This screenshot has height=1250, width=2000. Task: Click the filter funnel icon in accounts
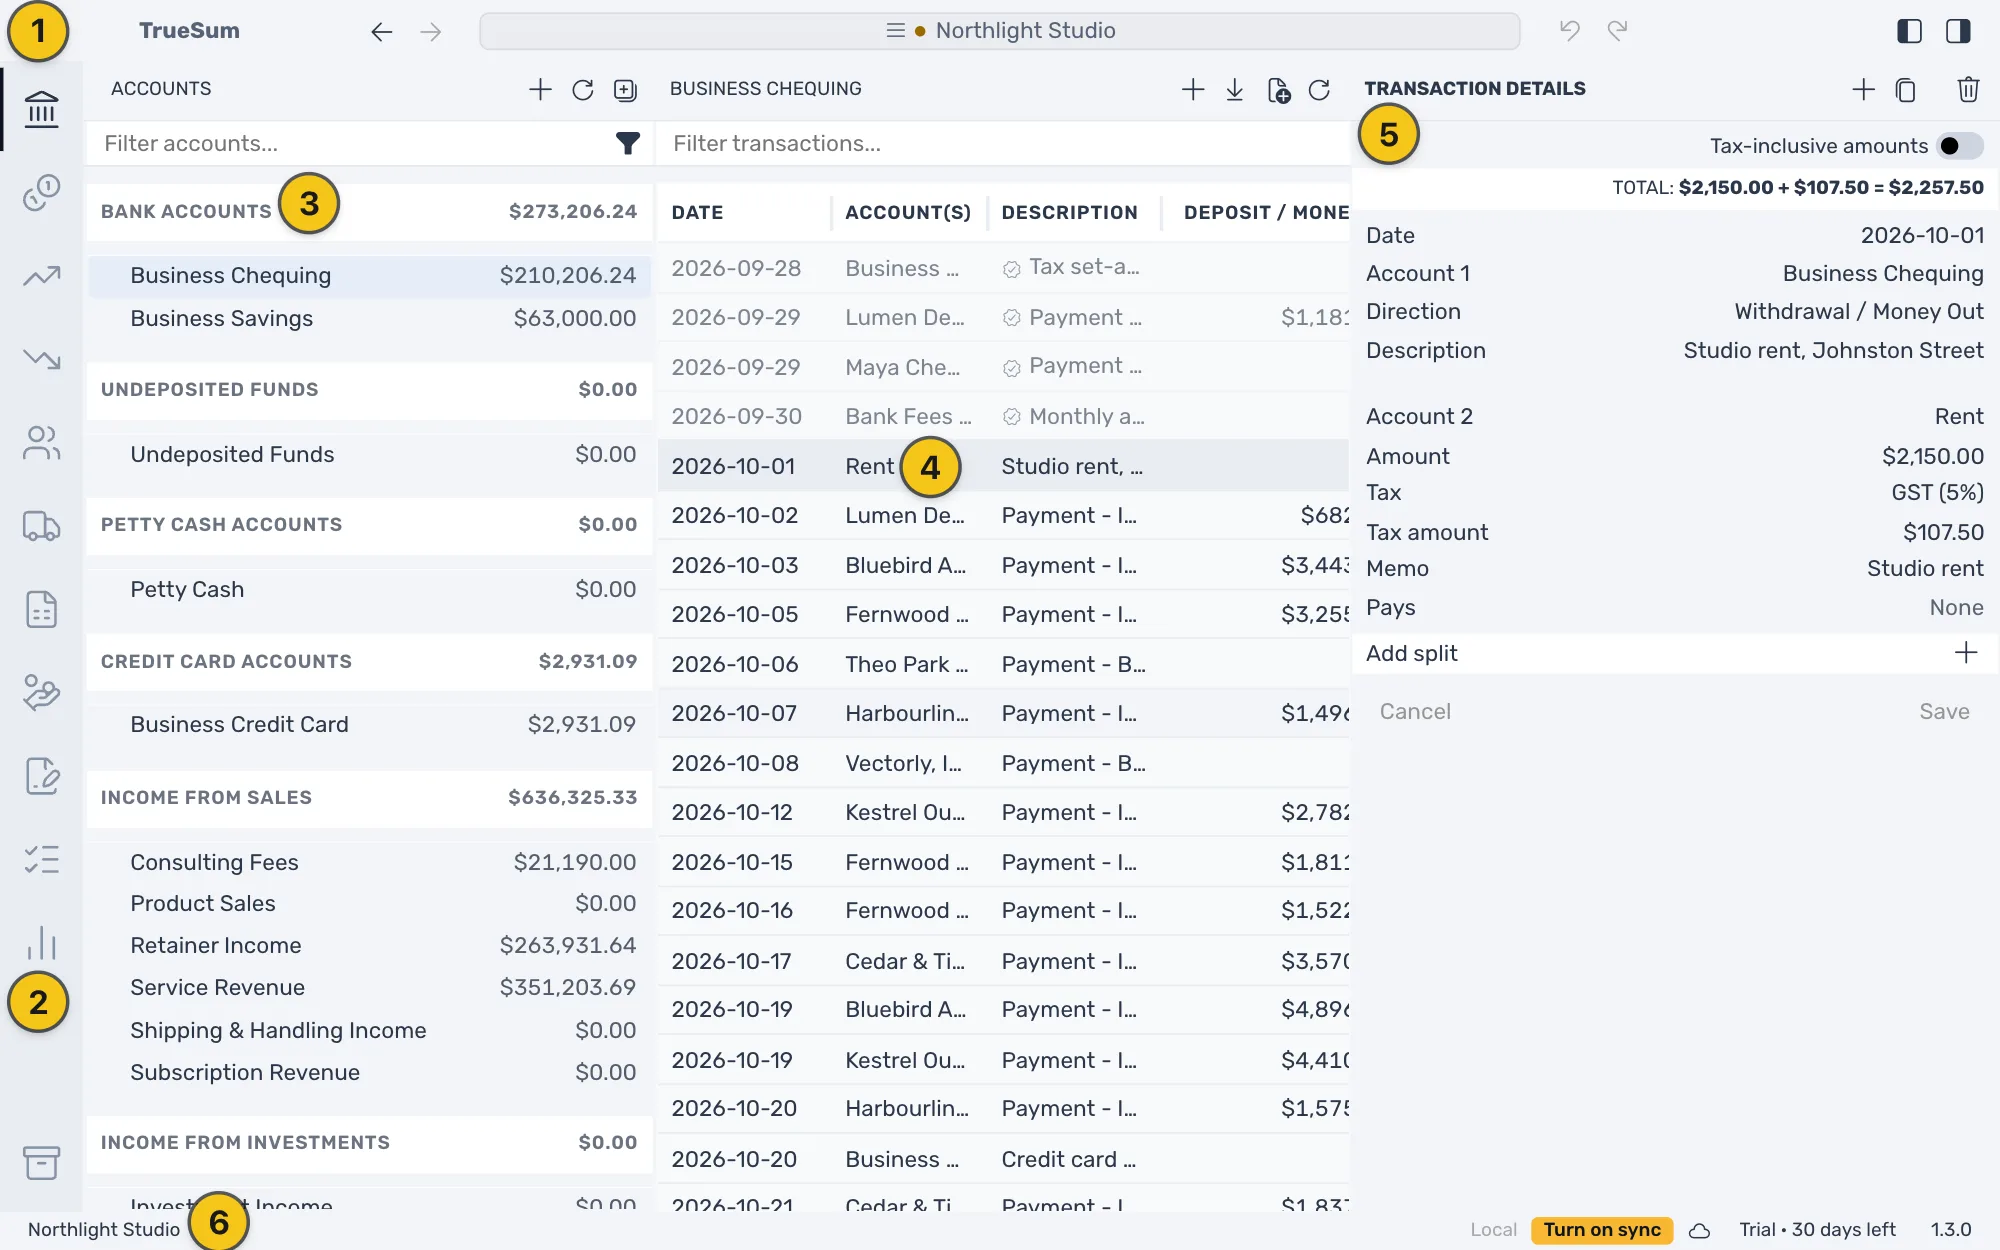click(627, 144)
